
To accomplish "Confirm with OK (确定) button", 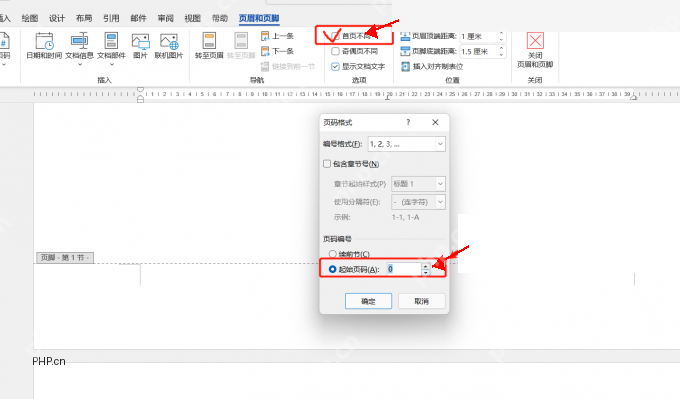I will click(x=368, y=301).
